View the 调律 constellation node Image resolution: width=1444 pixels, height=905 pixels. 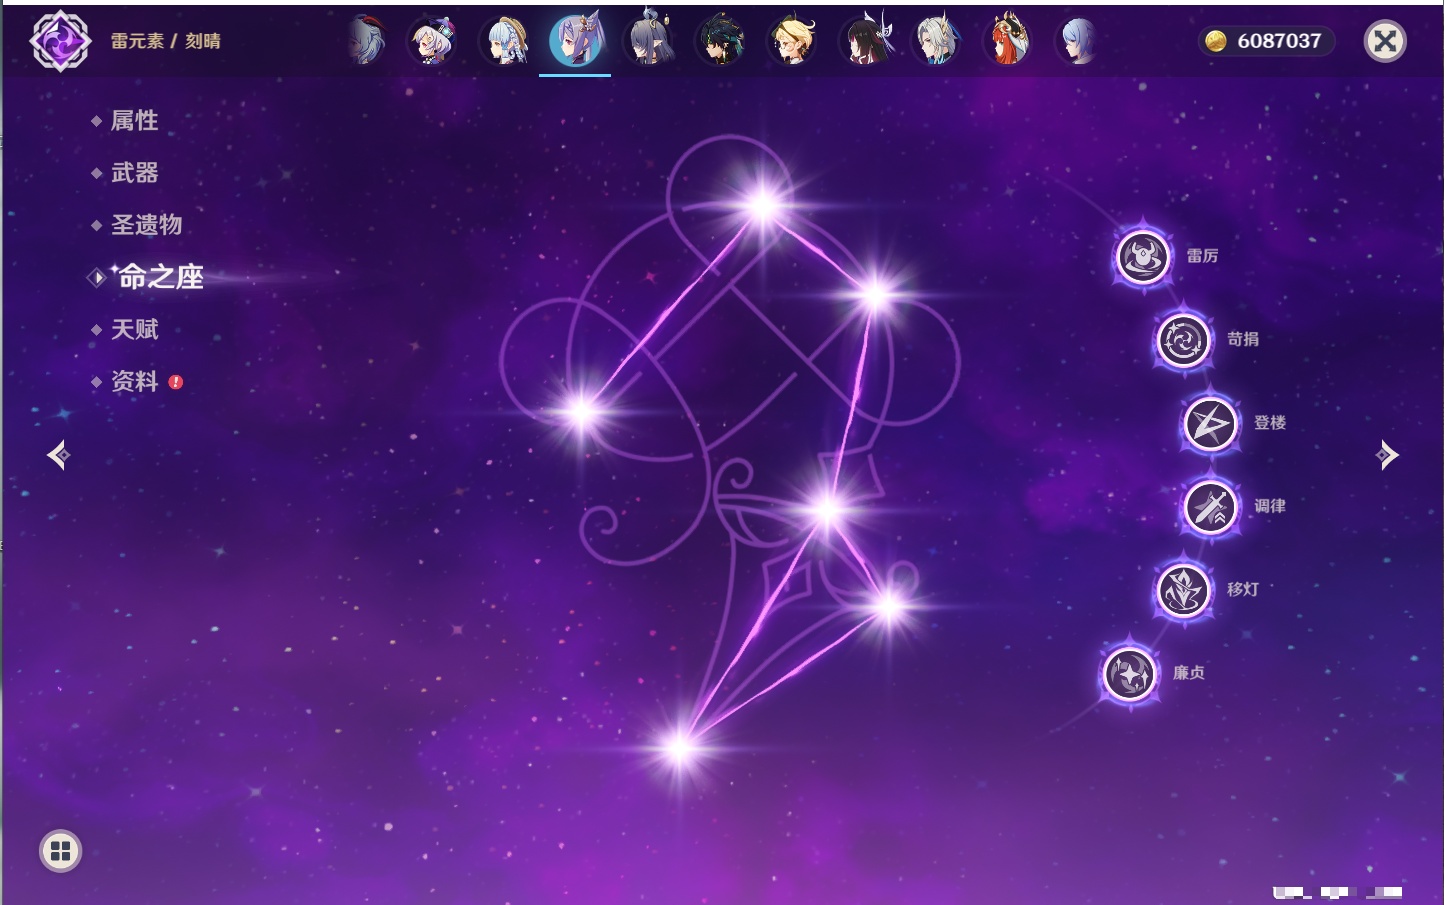tap(1210, 506)
